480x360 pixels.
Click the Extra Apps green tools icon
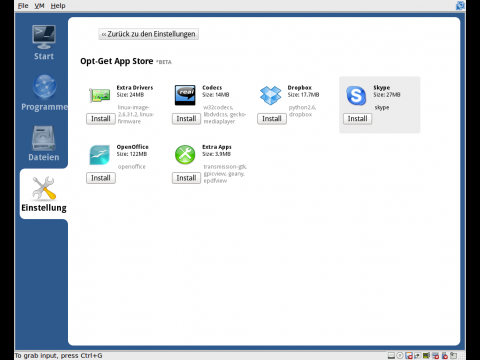pyautogui.click(x=185, y=155)
